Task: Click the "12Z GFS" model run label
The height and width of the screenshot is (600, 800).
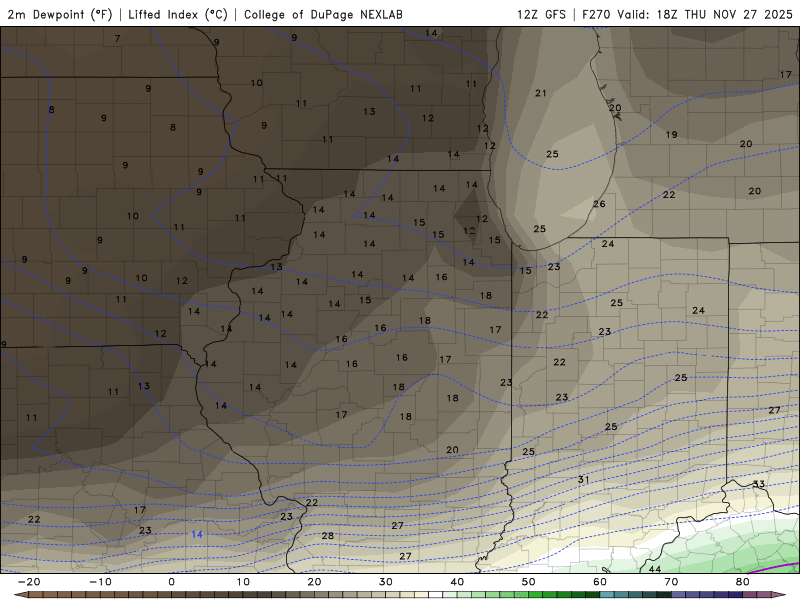Action: point(541,14)
